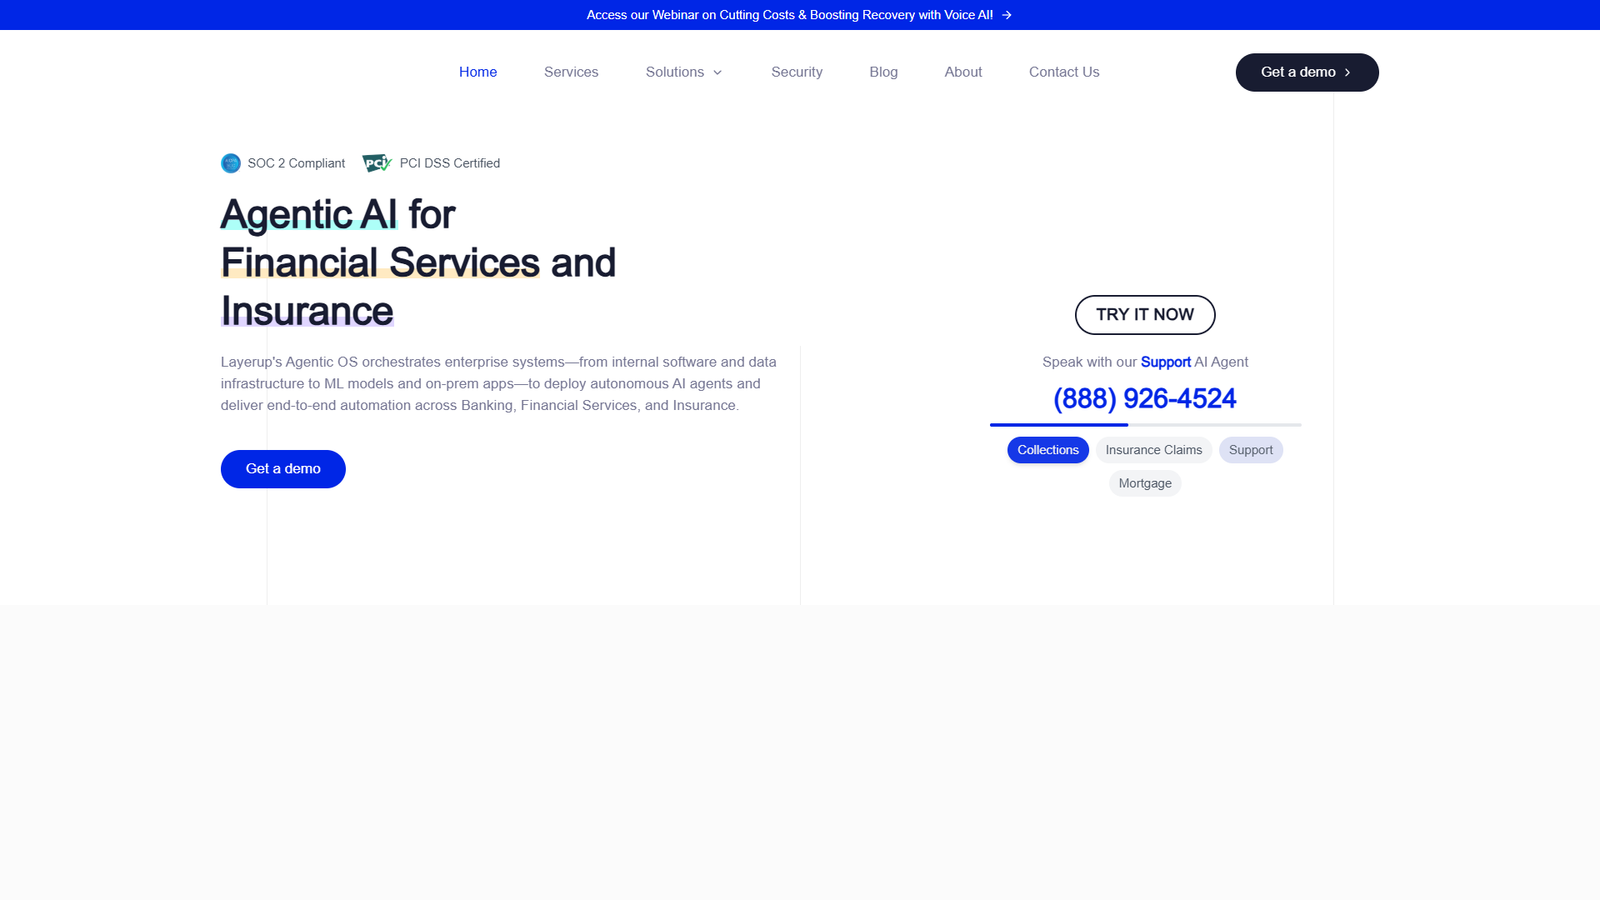Click the chevron arrow inside the dark Get a demo button

(1347, 72)
